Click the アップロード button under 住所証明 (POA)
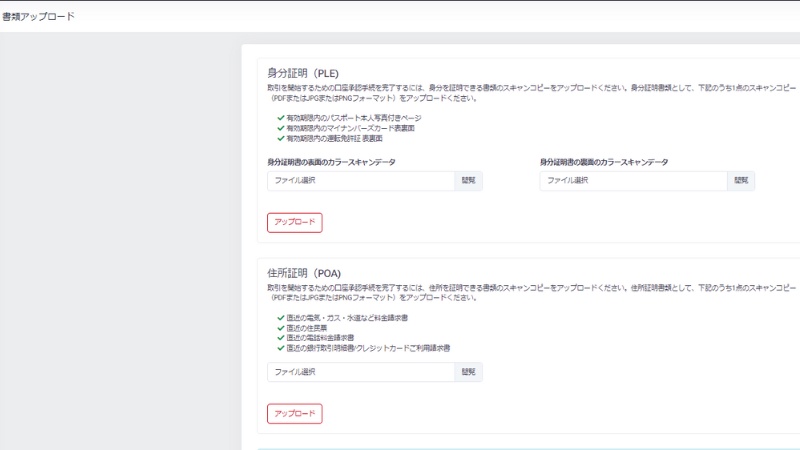 pos(294,413)
